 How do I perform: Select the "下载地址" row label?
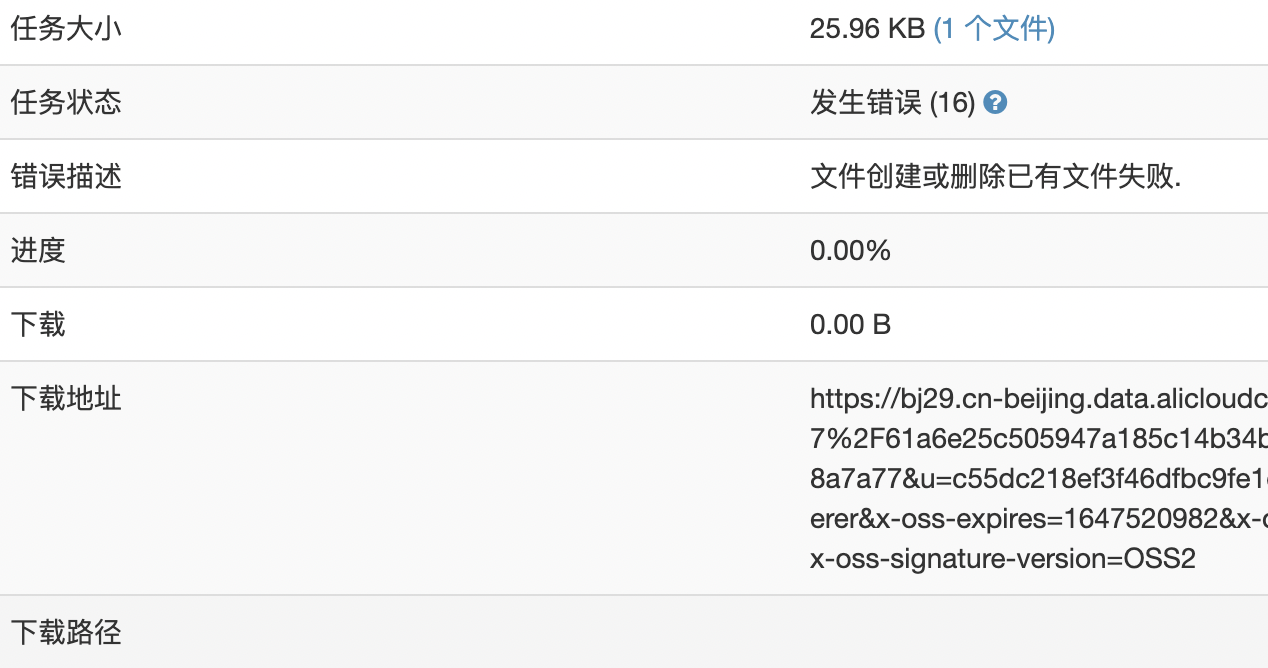pyautogui.click(x=64, y=398)
